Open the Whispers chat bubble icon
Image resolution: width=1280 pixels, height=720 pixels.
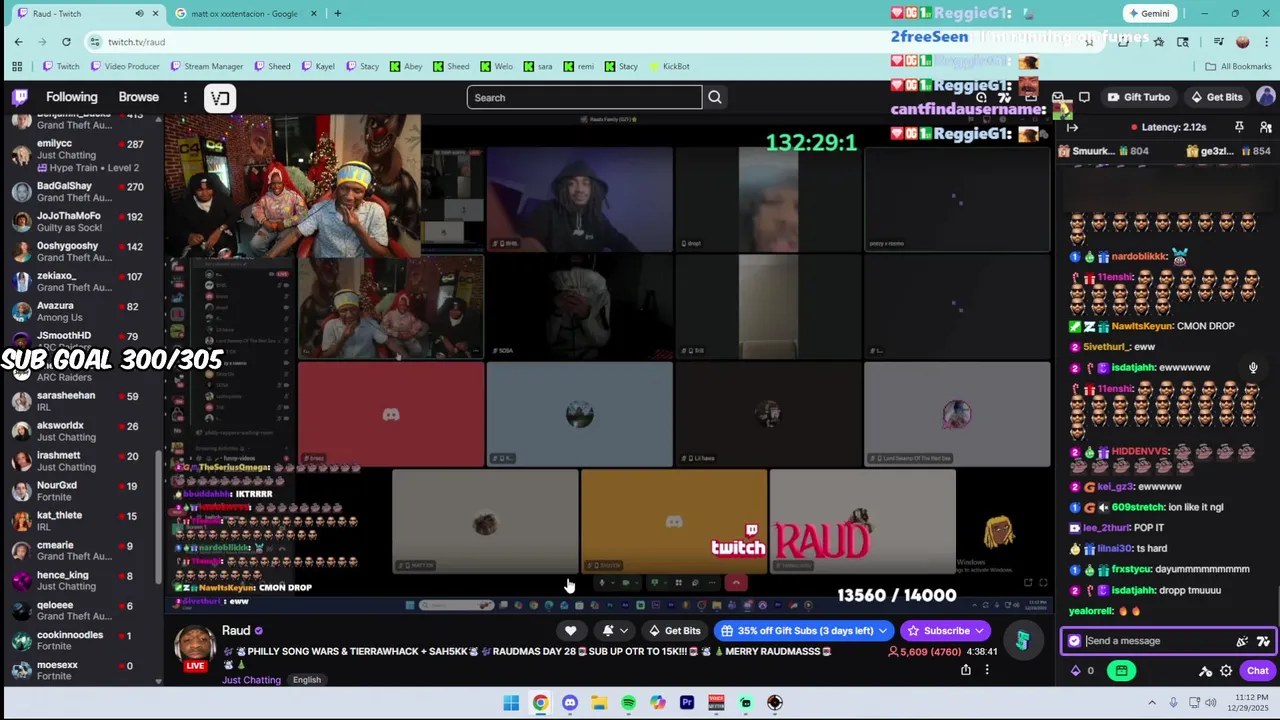coord(1084,97)
